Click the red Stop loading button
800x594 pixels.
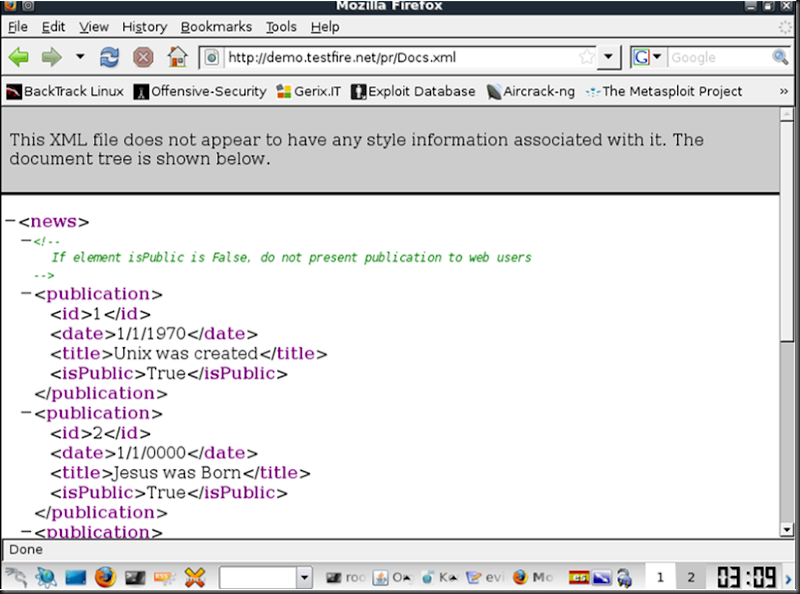click(x=143, y=57)
